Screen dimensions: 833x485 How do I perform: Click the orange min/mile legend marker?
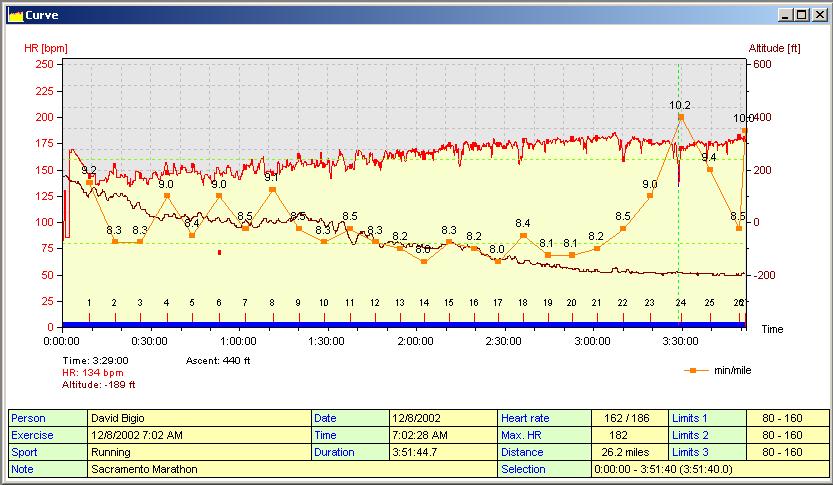(690, 370)
